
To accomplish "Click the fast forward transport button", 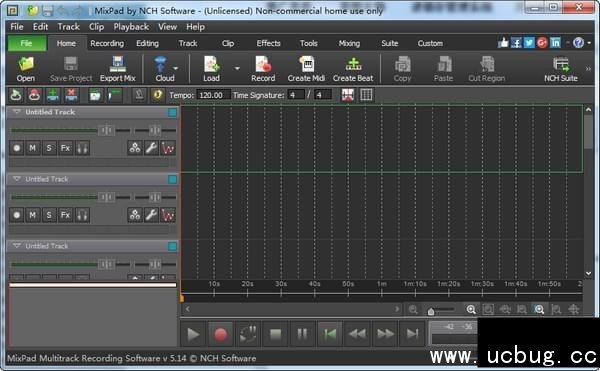I will coord(385,334).
